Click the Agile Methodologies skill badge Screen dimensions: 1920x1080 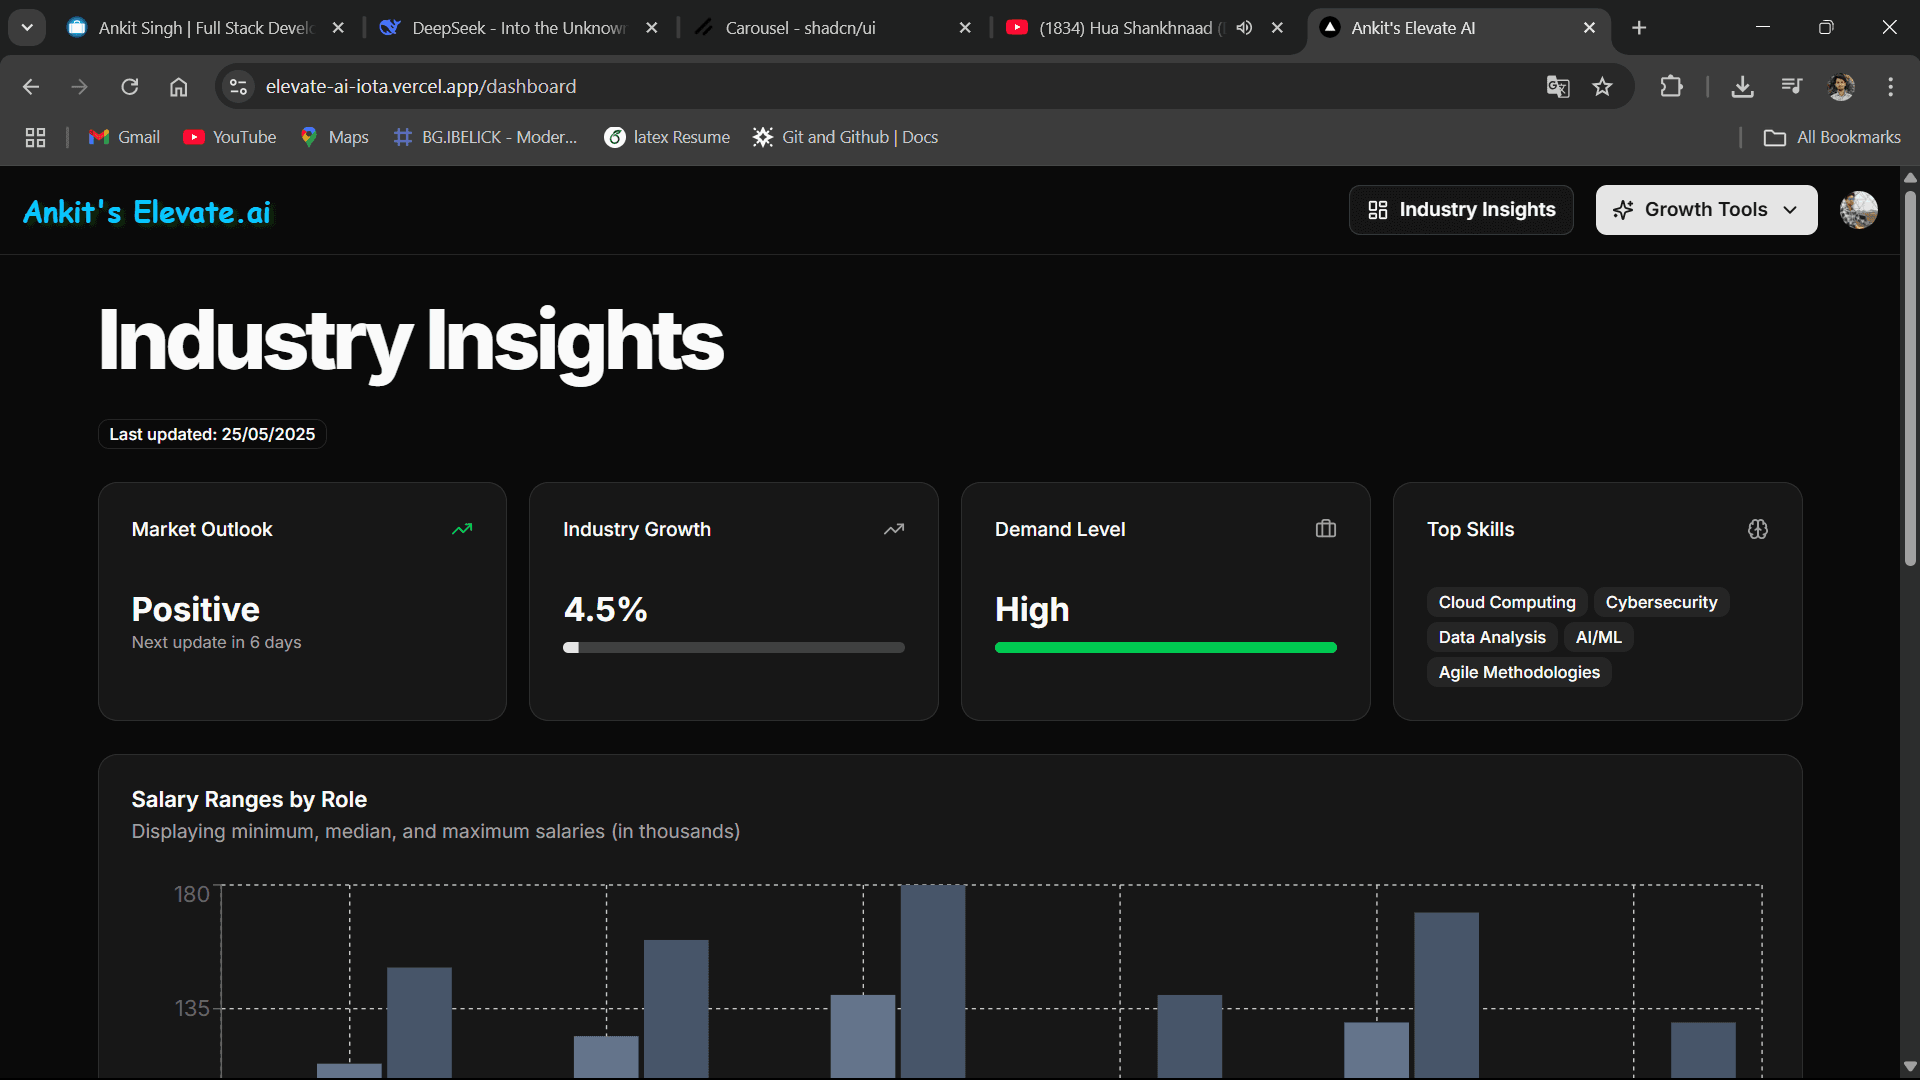pyautogui.click(x=1519, y=672)
